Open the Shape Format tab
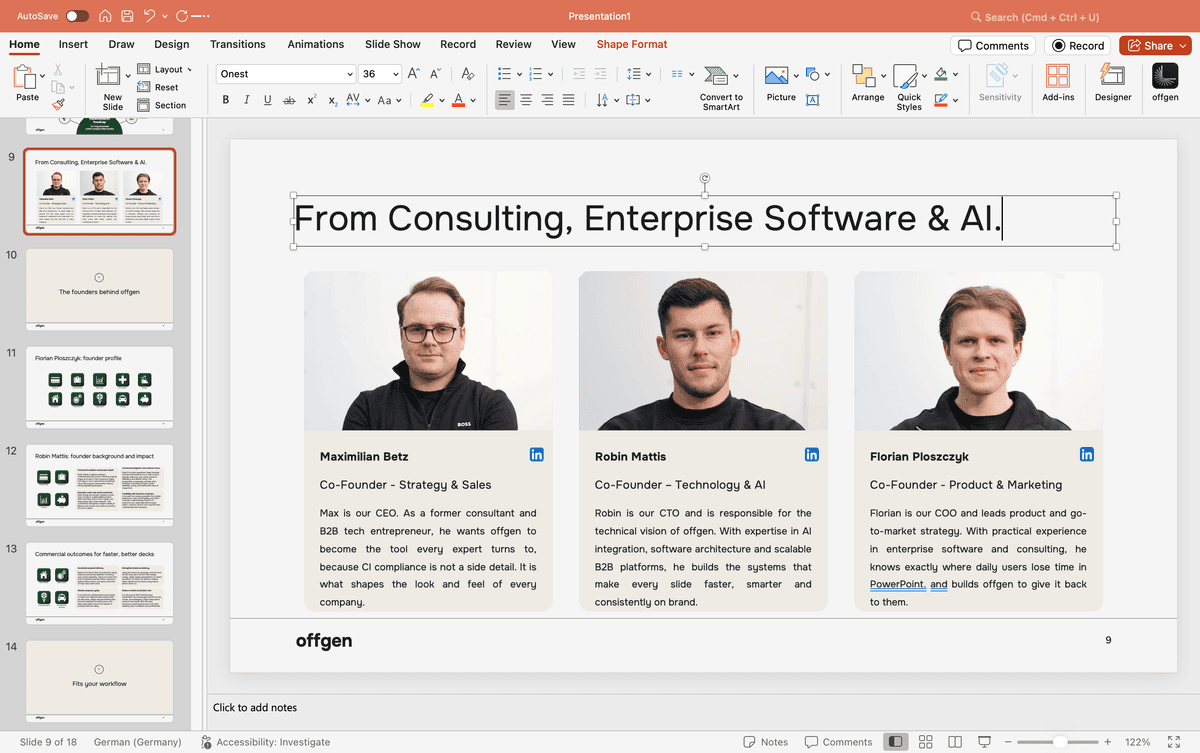Image resolution: width=1200 pixels, height=753 pixels. click(x=632, y=44)
